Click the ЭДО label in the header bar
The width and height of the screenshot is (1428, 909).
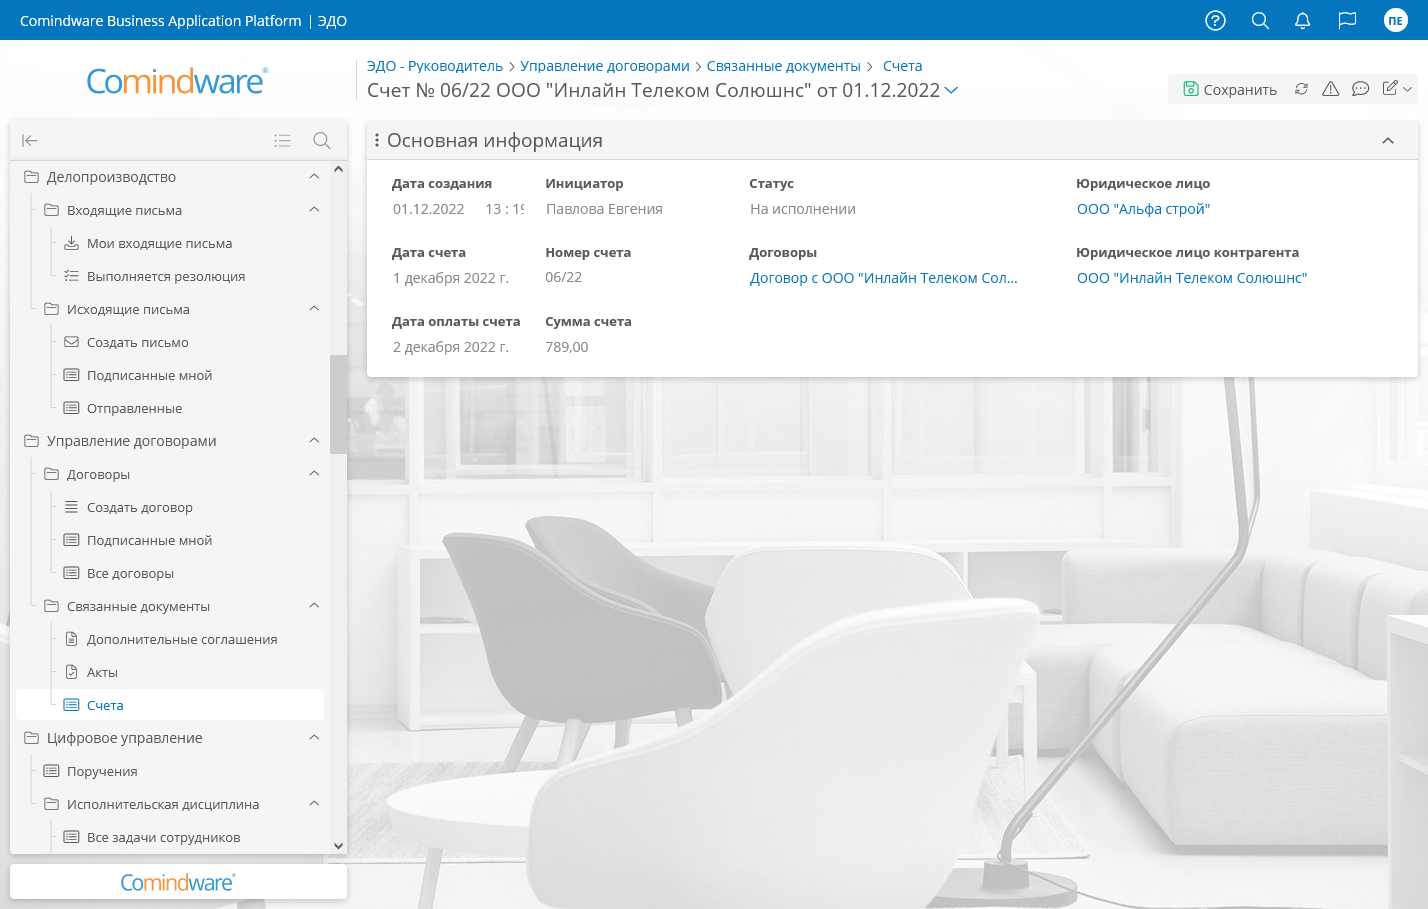point(332,21)
